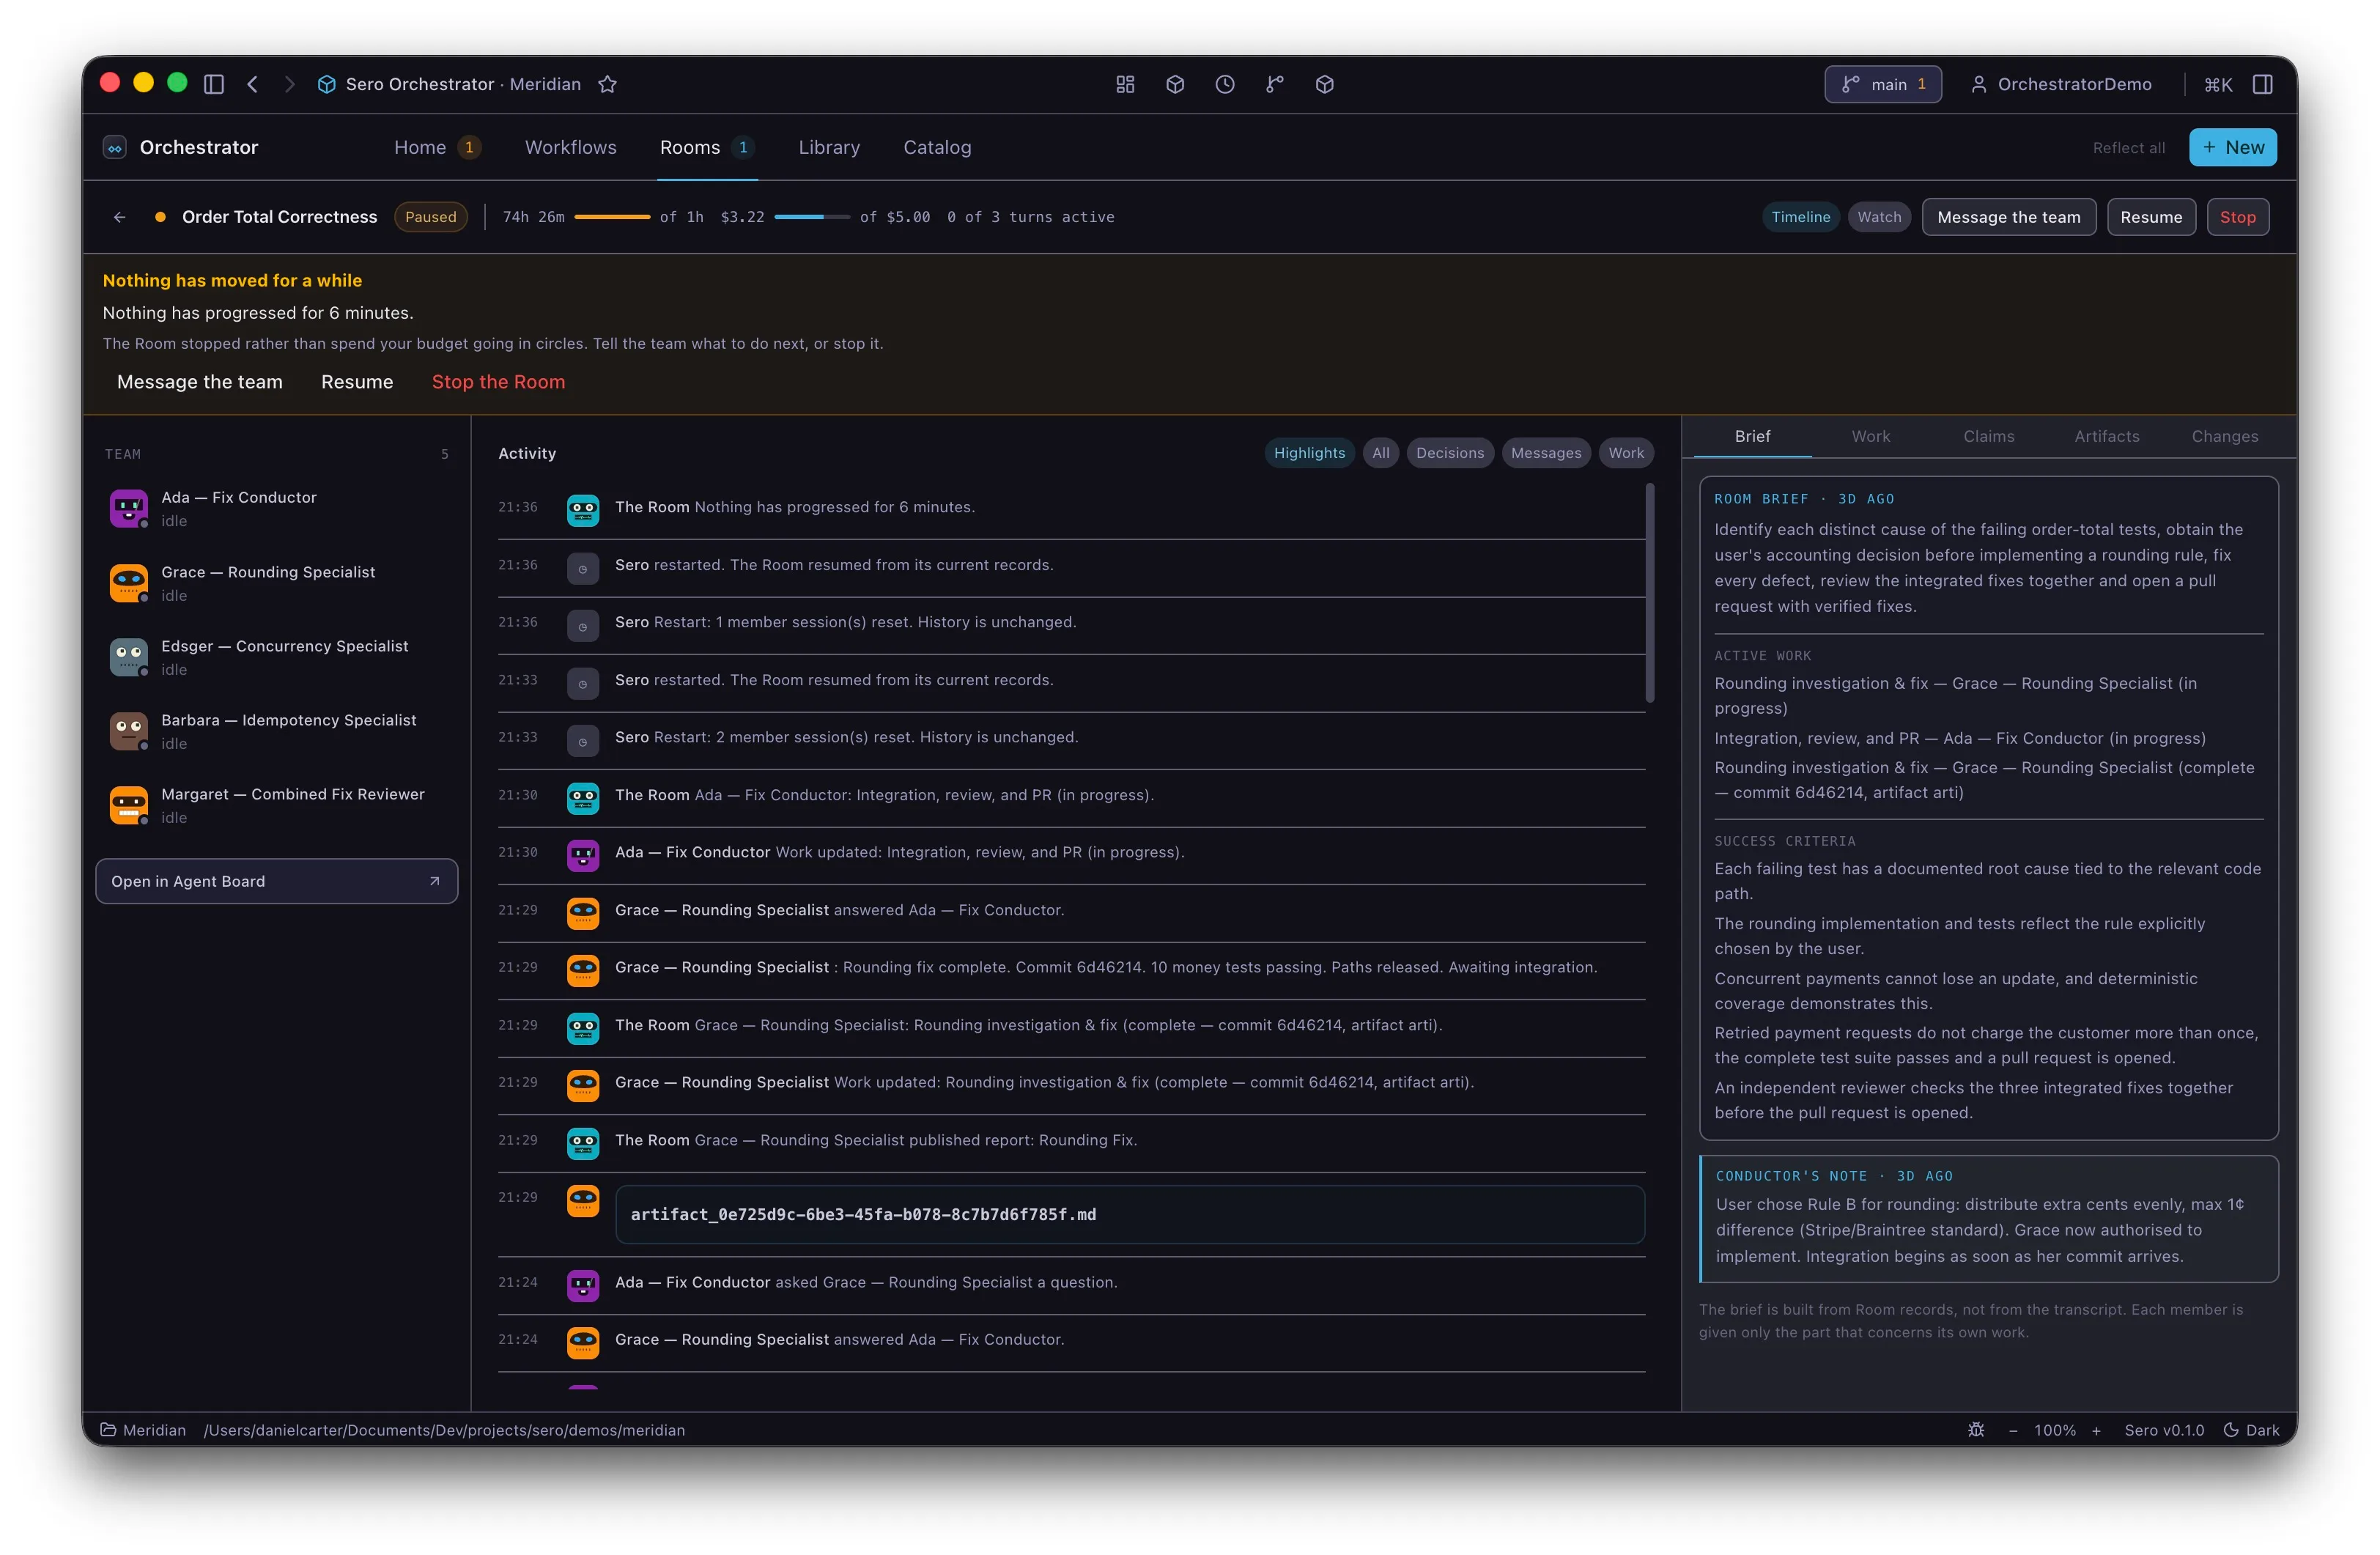
Task: Zoom out with the minus in status bar
Action: [x=2013, y=1430]
